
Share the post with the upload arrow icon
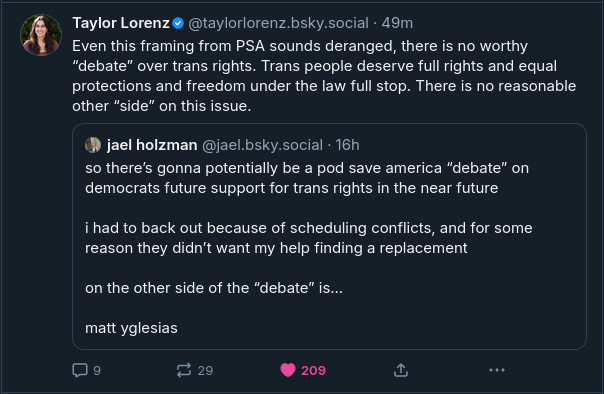[x=401, y=370]
